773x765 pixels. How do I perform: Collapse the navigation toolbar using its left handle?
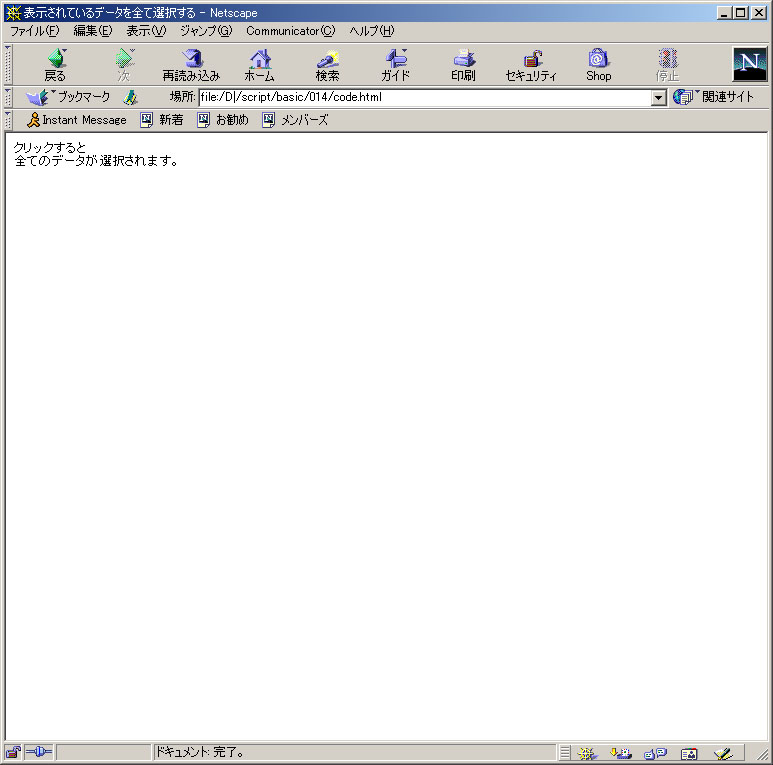(8, 65)
